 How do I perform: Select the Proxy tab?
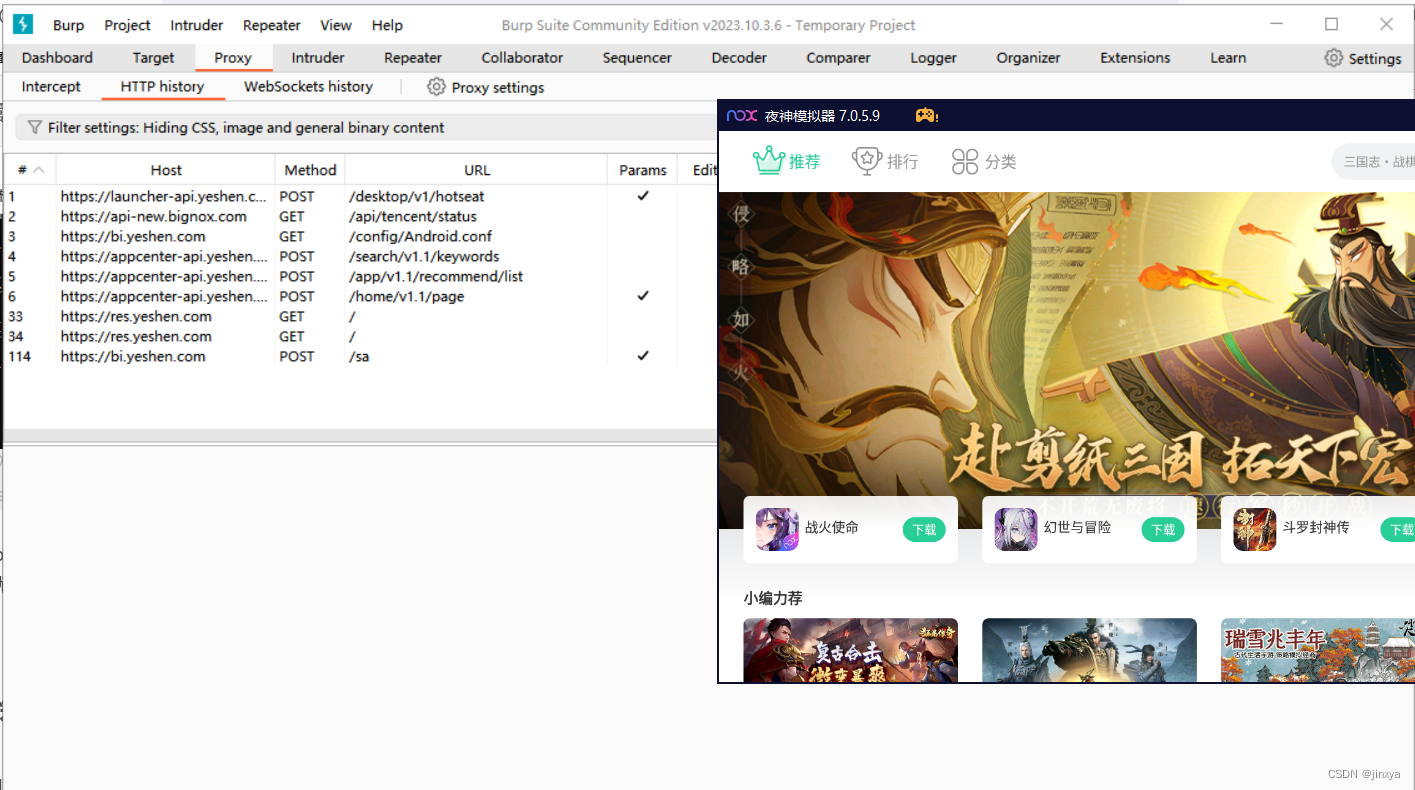point(233,58)
